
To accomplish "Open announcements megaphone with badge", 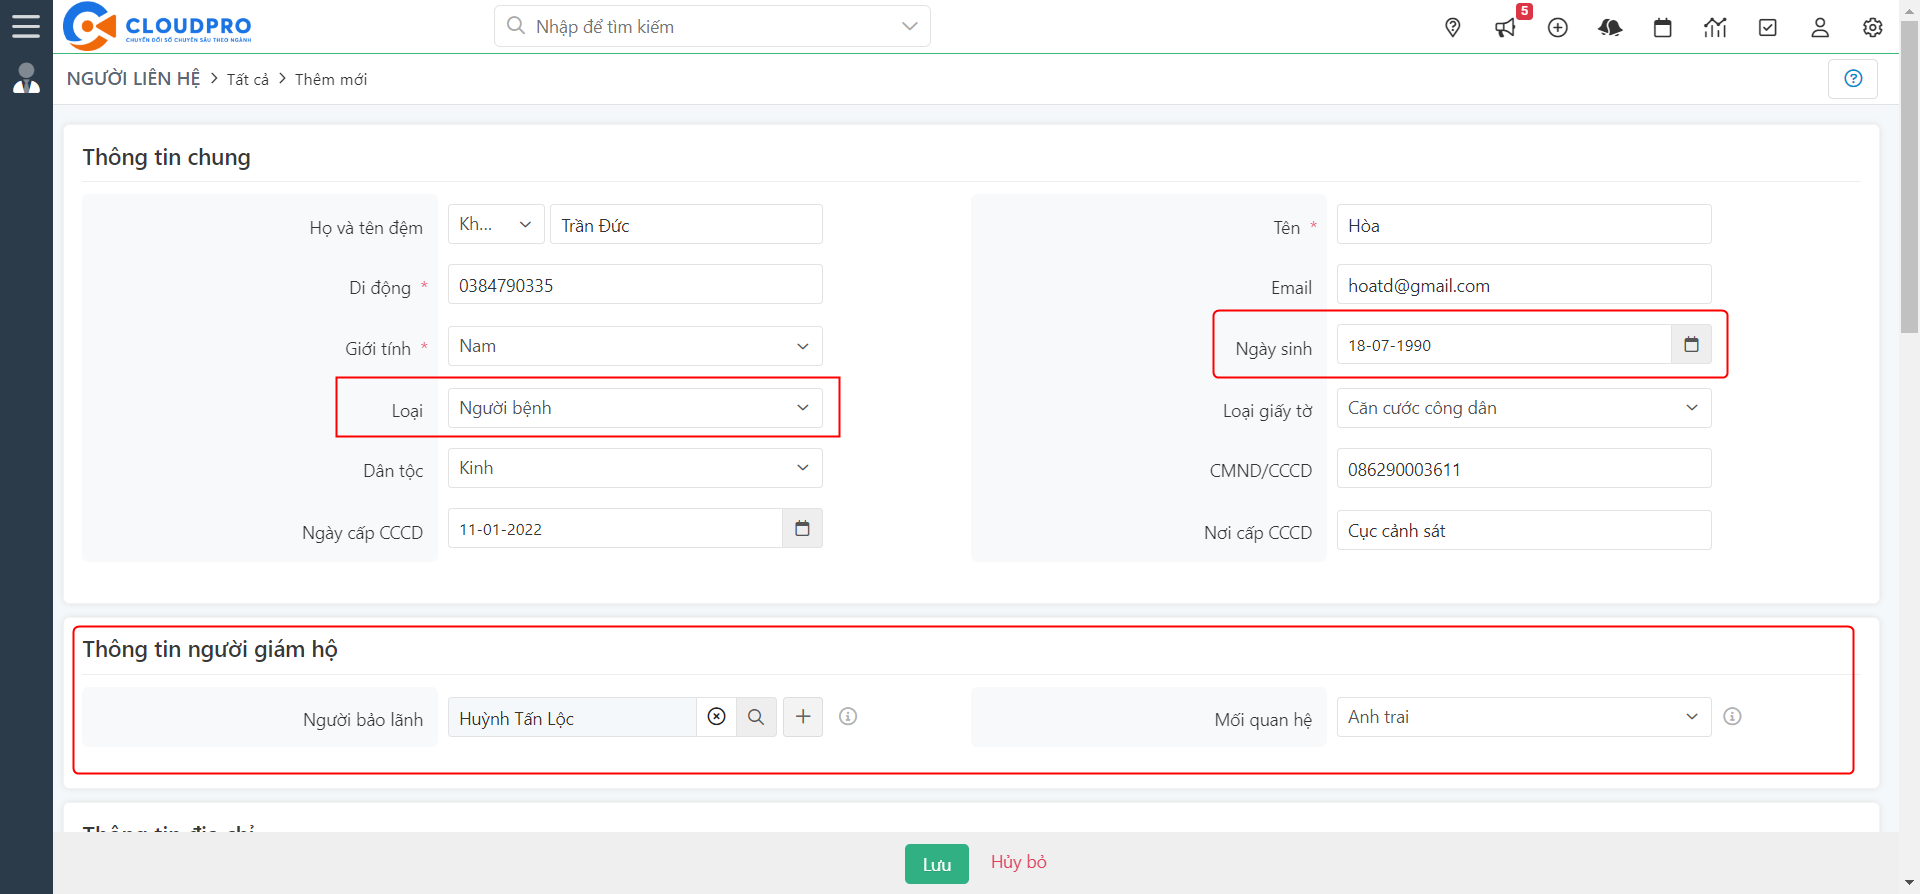I will point(1507,26).
